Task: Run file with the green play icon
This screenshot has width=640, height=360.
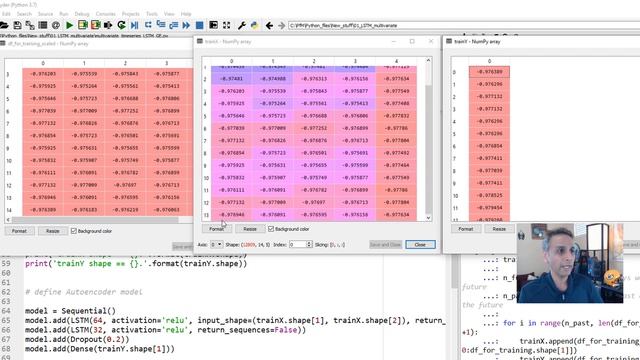Action: tap(69, 25)
